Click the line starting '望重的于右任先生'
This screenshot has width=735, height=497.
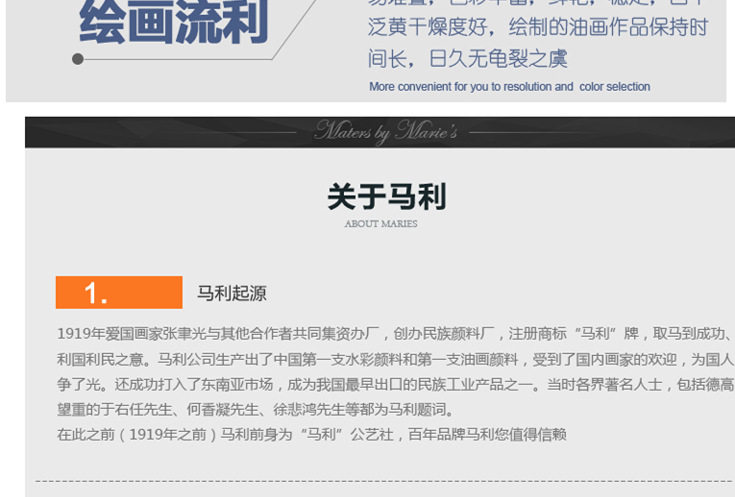click(255, 410)
